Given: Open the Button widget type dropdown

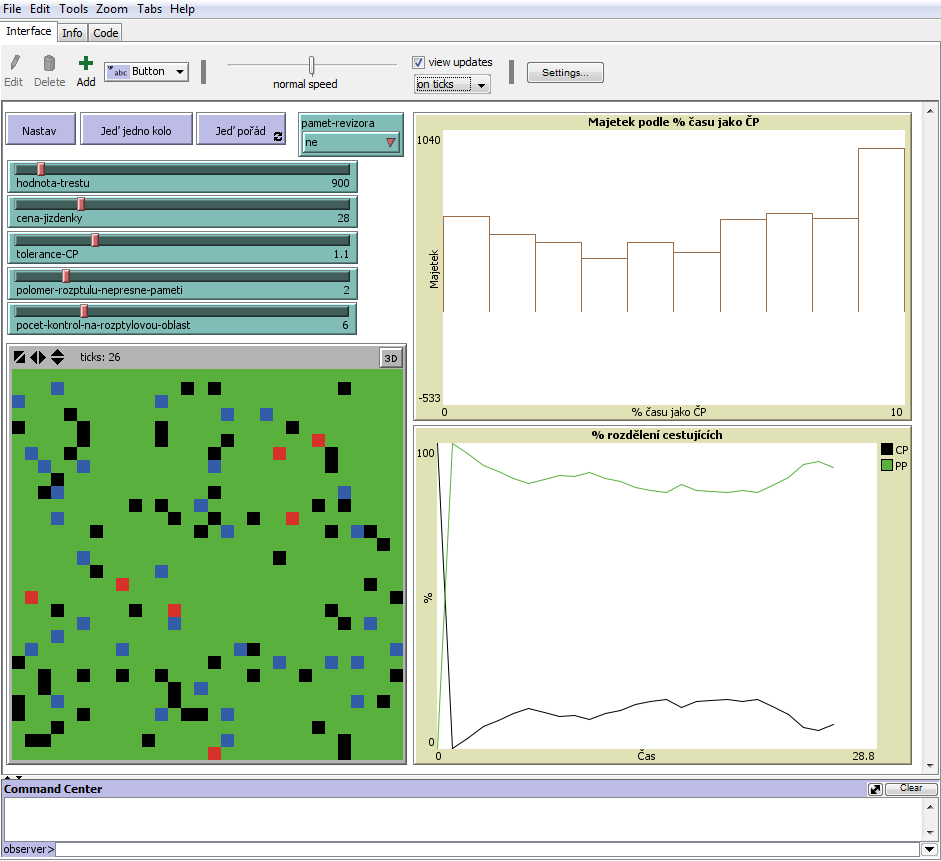Looking at the screenshot, I should pyautogui.click(x=147, y=72).
